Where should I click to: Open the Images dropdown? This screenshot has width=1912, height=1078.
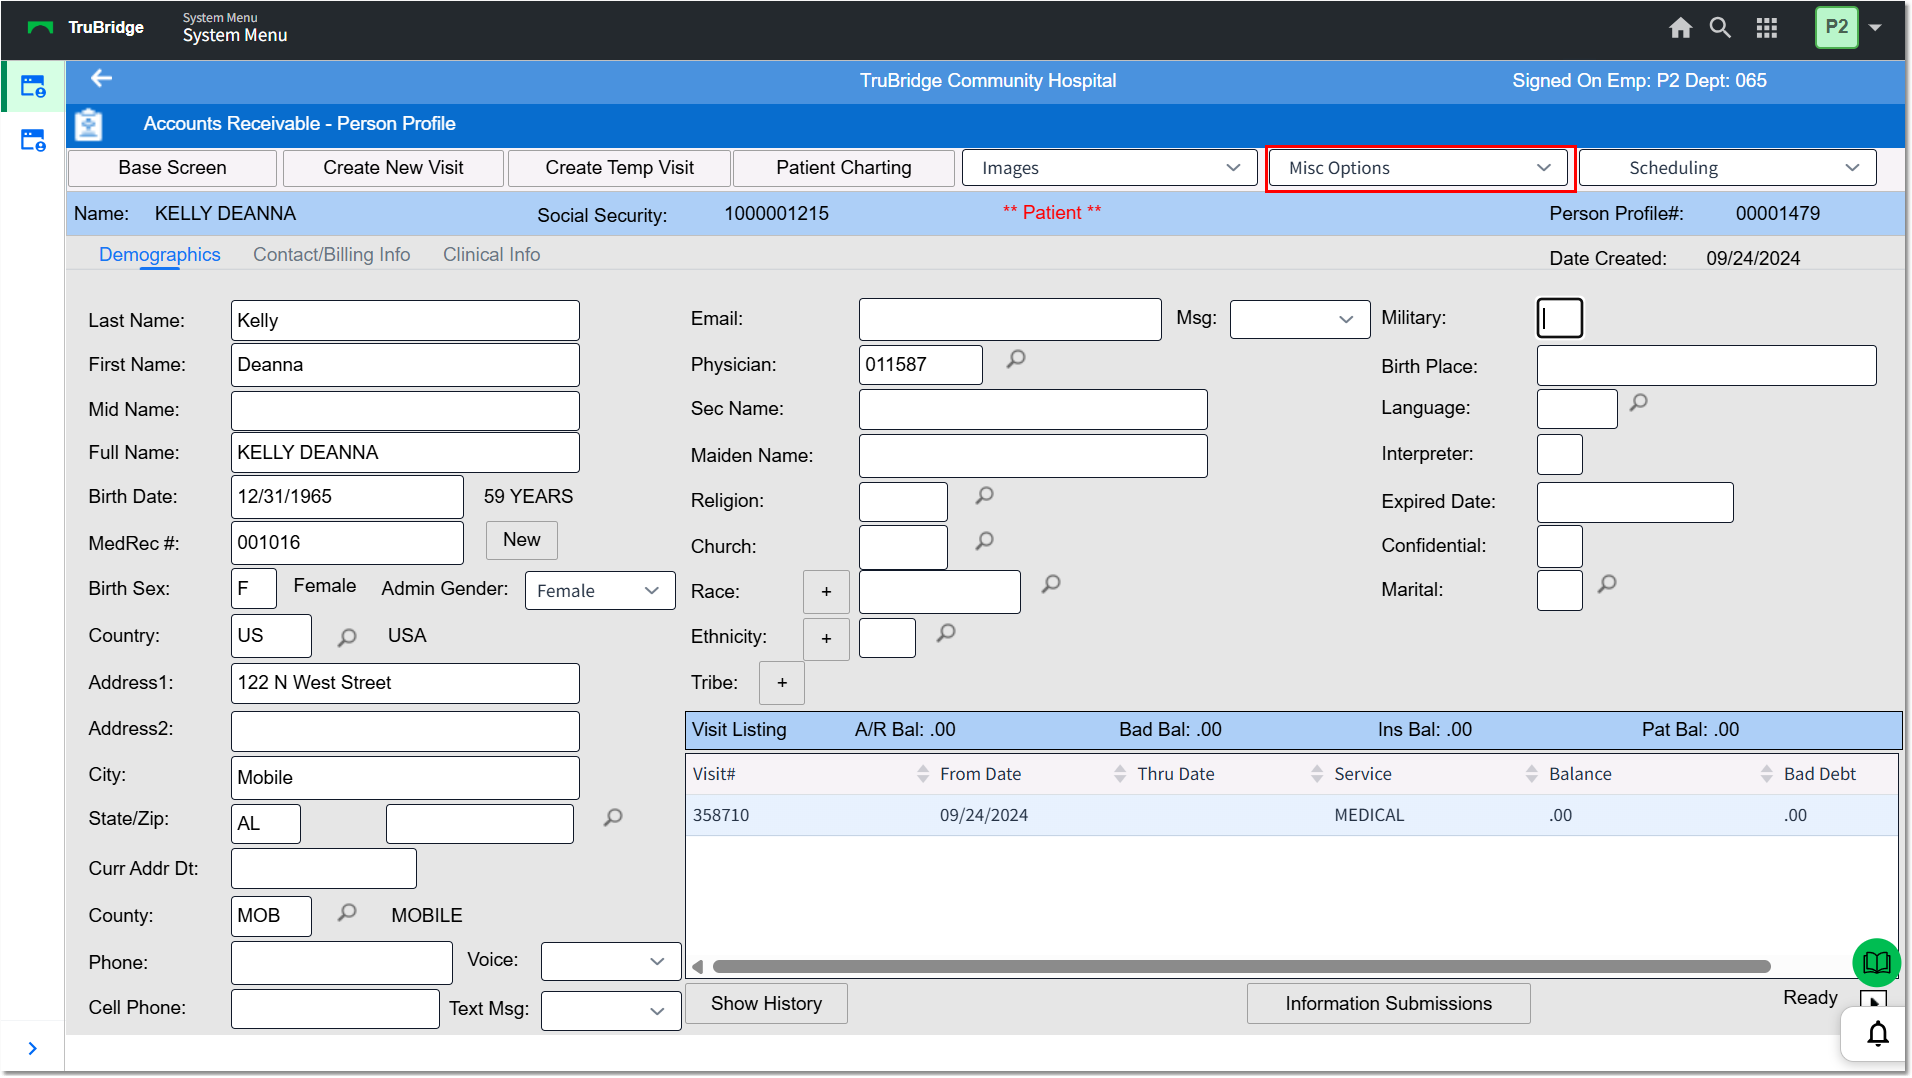tap(1109, 168)
